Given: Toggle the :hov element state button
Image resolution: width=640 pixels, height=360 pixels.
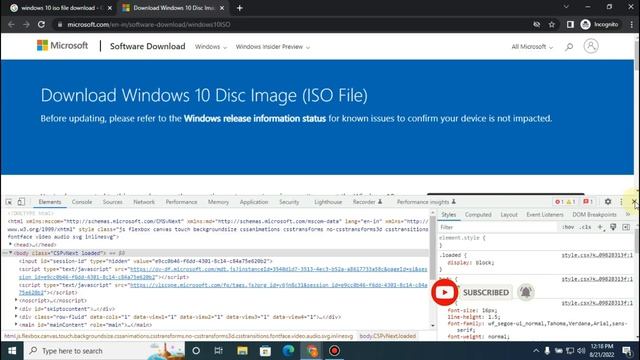Looking at the screenshot, I should [568, 227].
